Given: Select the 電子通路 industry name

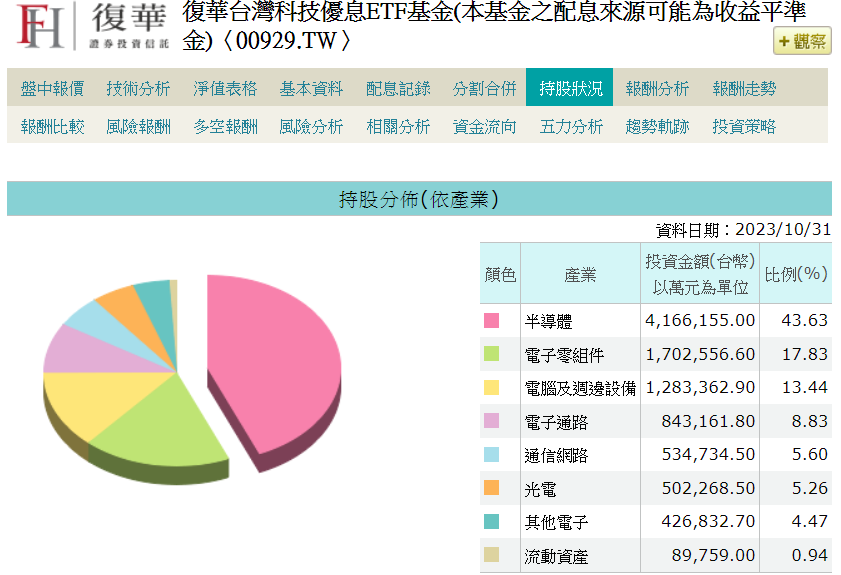Looking at the screenshot, I should tap(556, 422).
